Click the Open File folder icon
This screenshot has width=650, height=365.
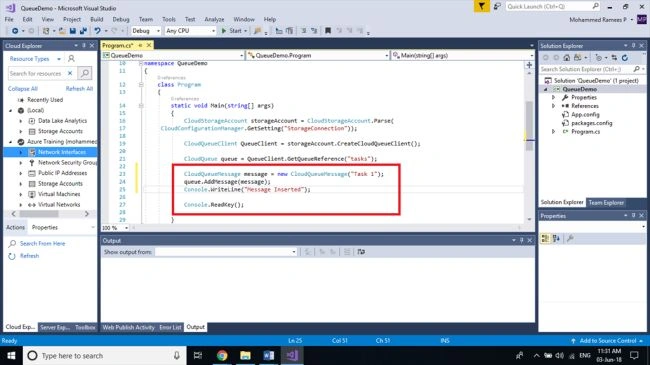pos(62,31)
